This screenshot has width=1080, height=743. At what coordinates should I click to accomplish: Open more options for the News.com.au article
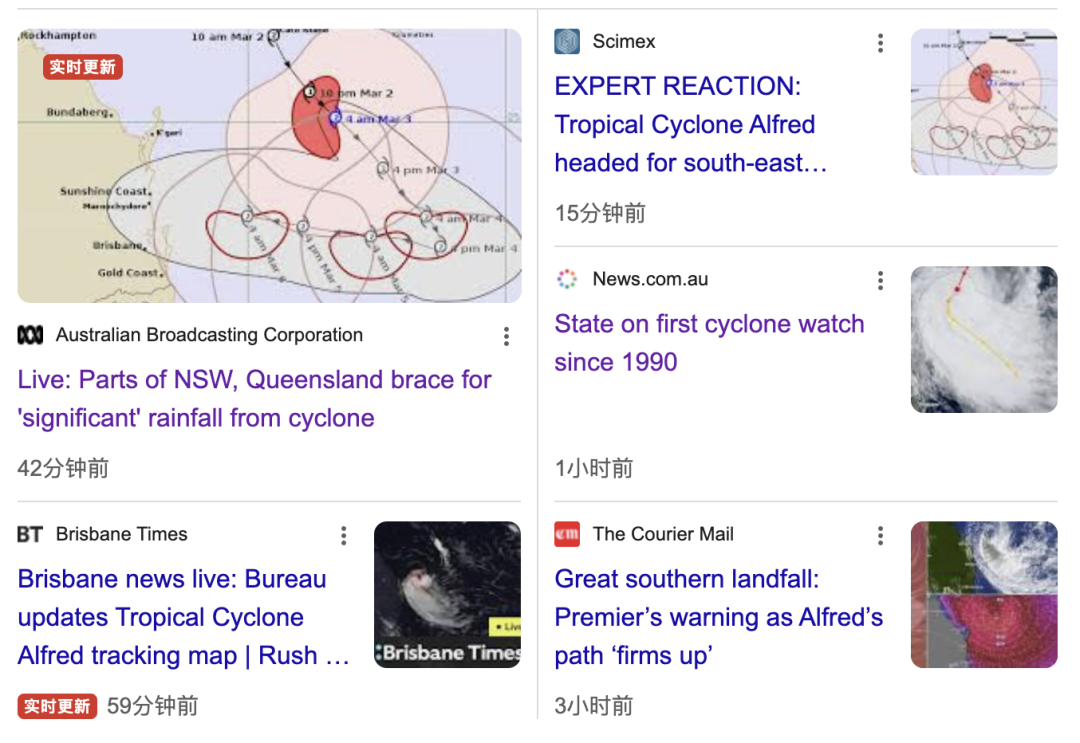pyautogui.click(x=880, y=280)
